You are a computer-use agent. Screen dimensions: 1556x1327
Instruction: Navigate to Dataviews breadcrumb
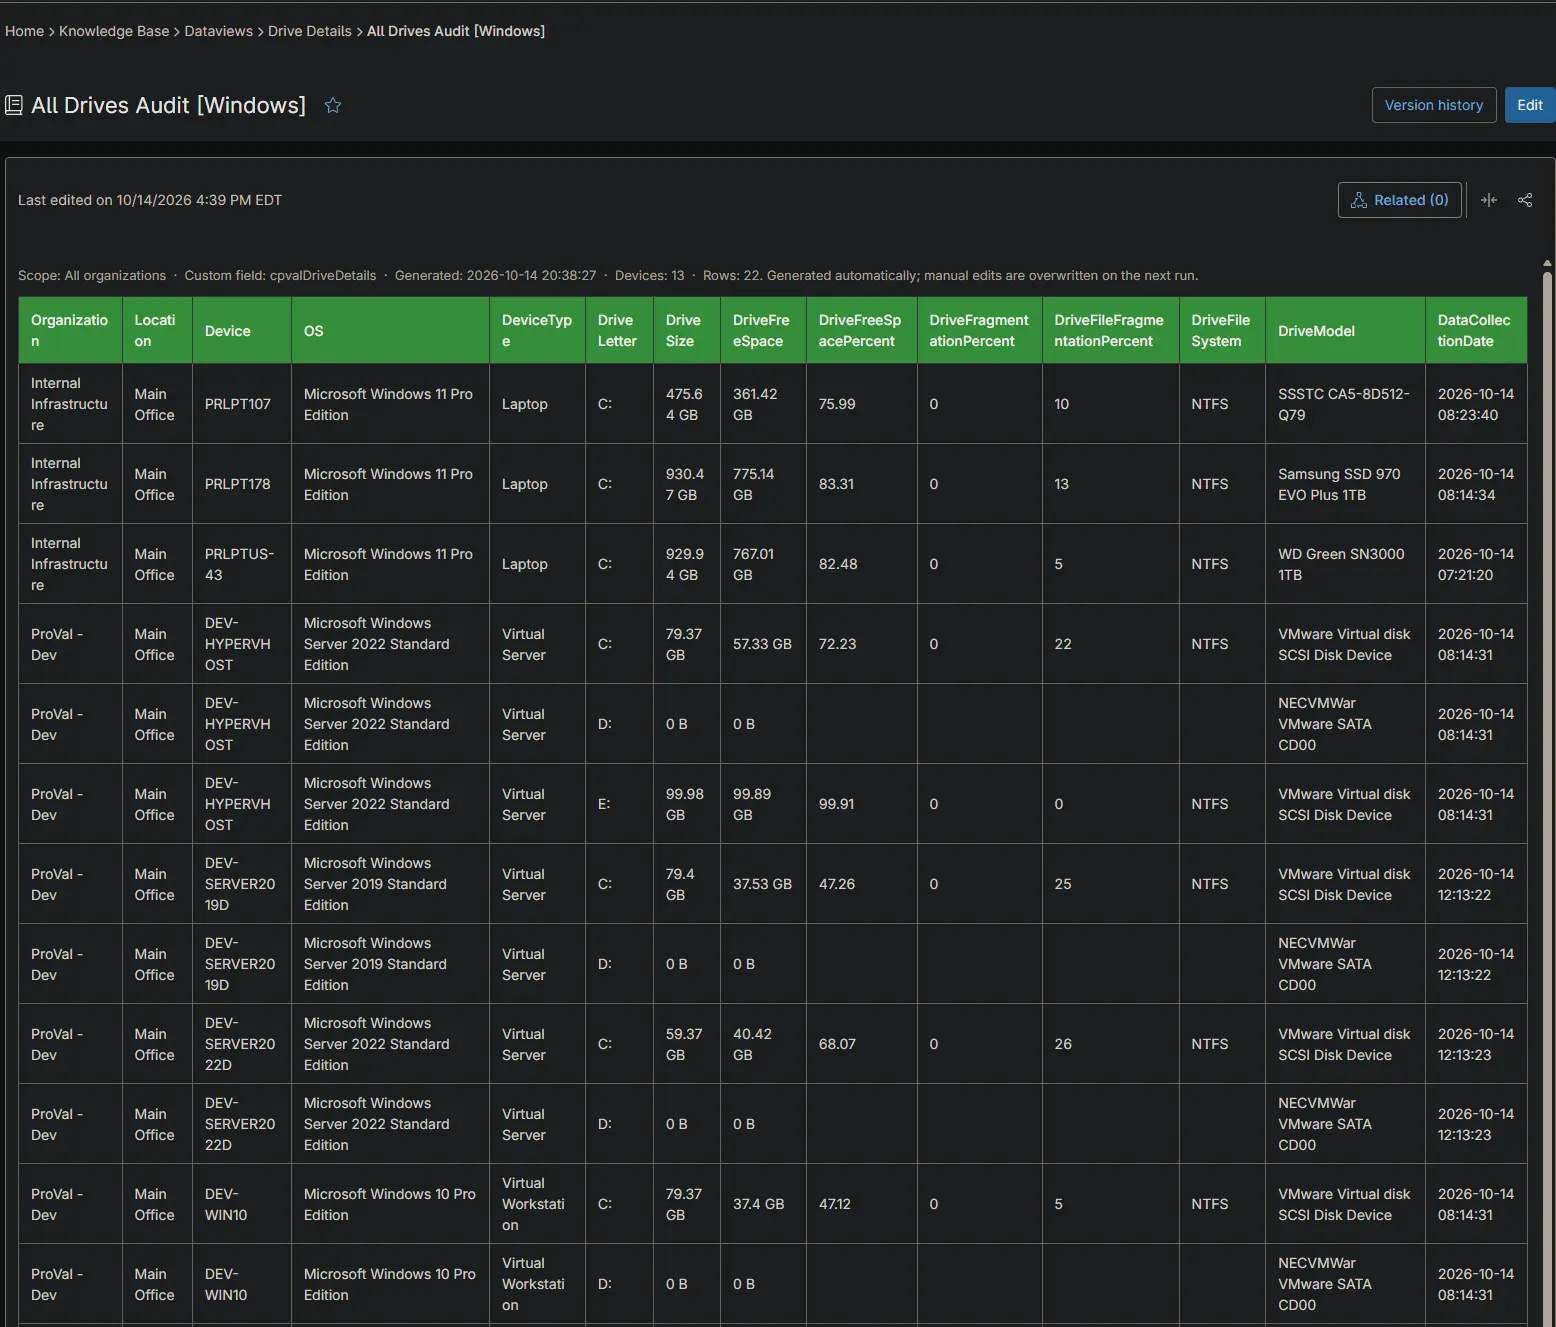(x=219, y=31)
